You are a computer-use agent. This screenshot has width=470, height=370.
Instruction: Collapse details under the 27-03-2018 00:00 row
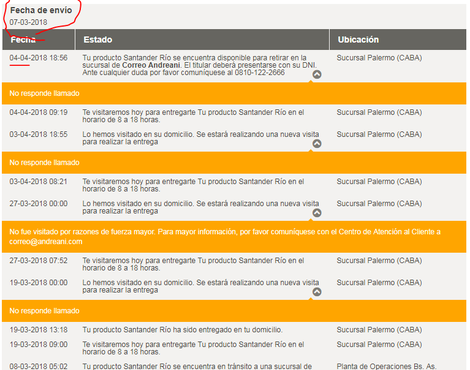click(317, 213)
